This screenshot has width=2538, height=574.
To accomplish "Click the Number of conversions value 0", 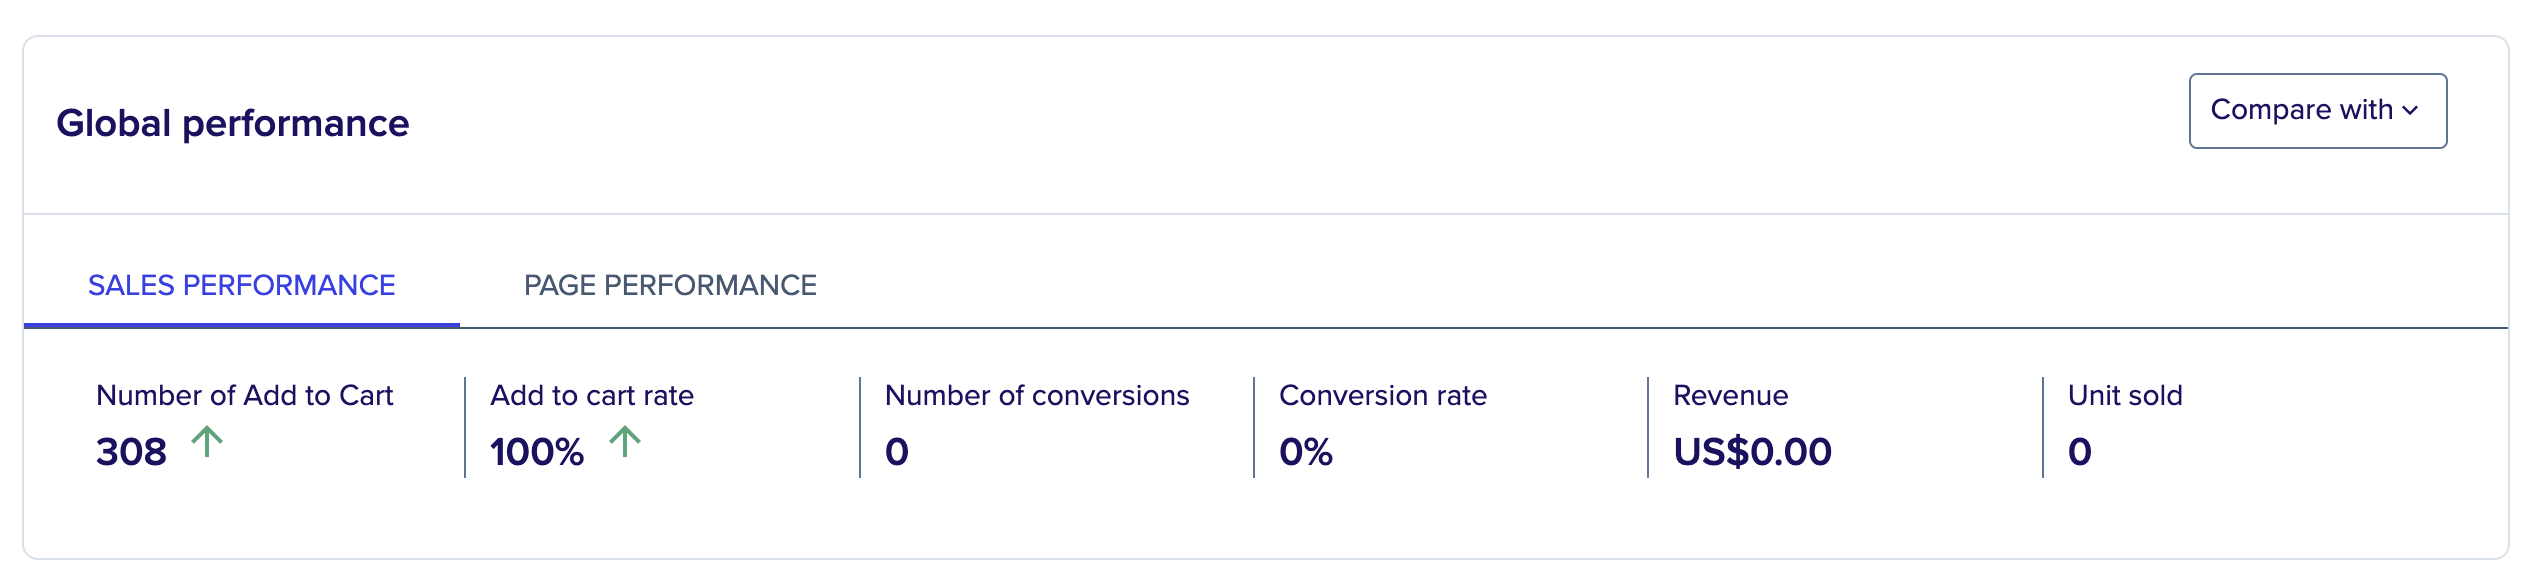I will click(x=897, y=452).
